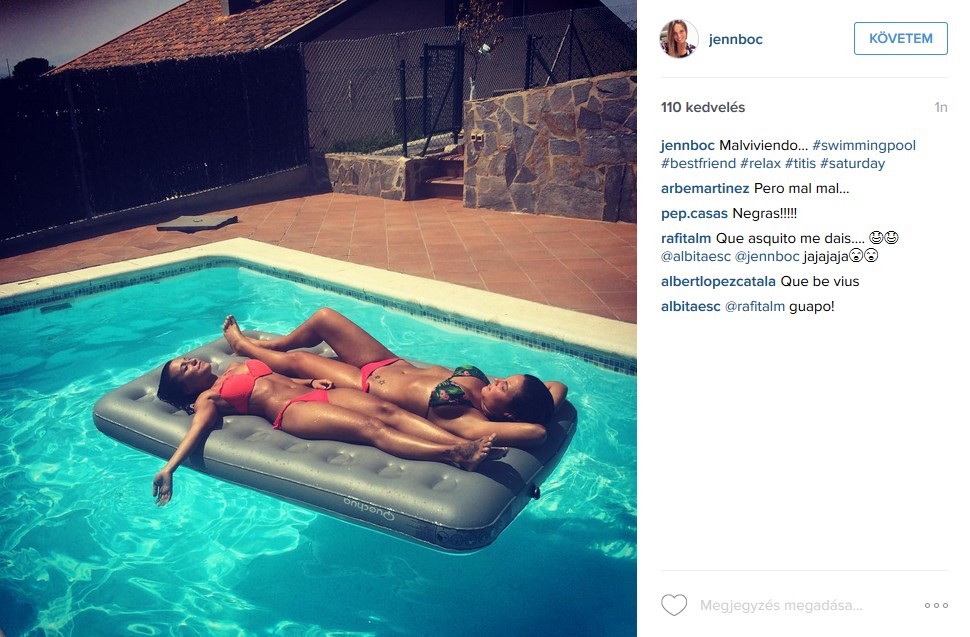
Task: Open the three-dot more options menu
Action: (936, 605)
